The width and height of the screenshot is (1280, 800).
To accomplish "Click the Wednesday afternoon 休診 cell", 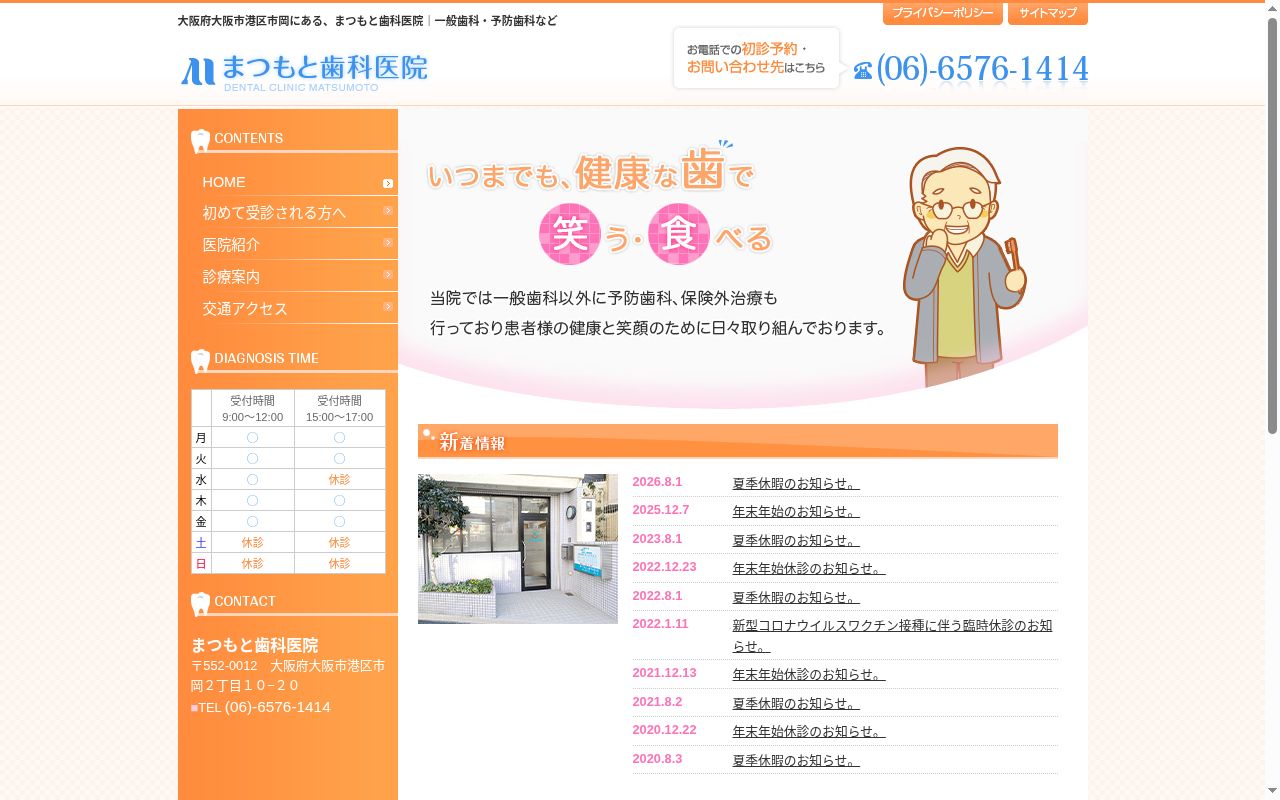I will coord(340,480).
